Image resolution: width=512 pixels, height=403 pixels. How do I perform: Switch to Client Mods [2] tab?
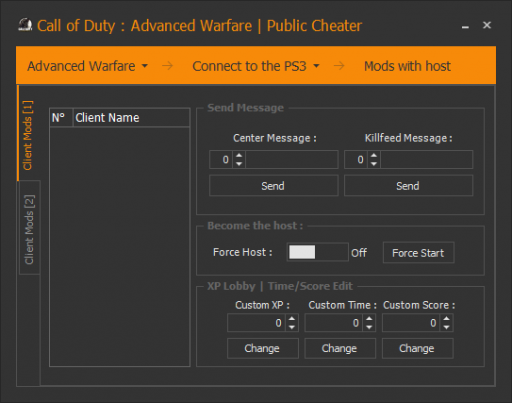[x=29, y=229]
